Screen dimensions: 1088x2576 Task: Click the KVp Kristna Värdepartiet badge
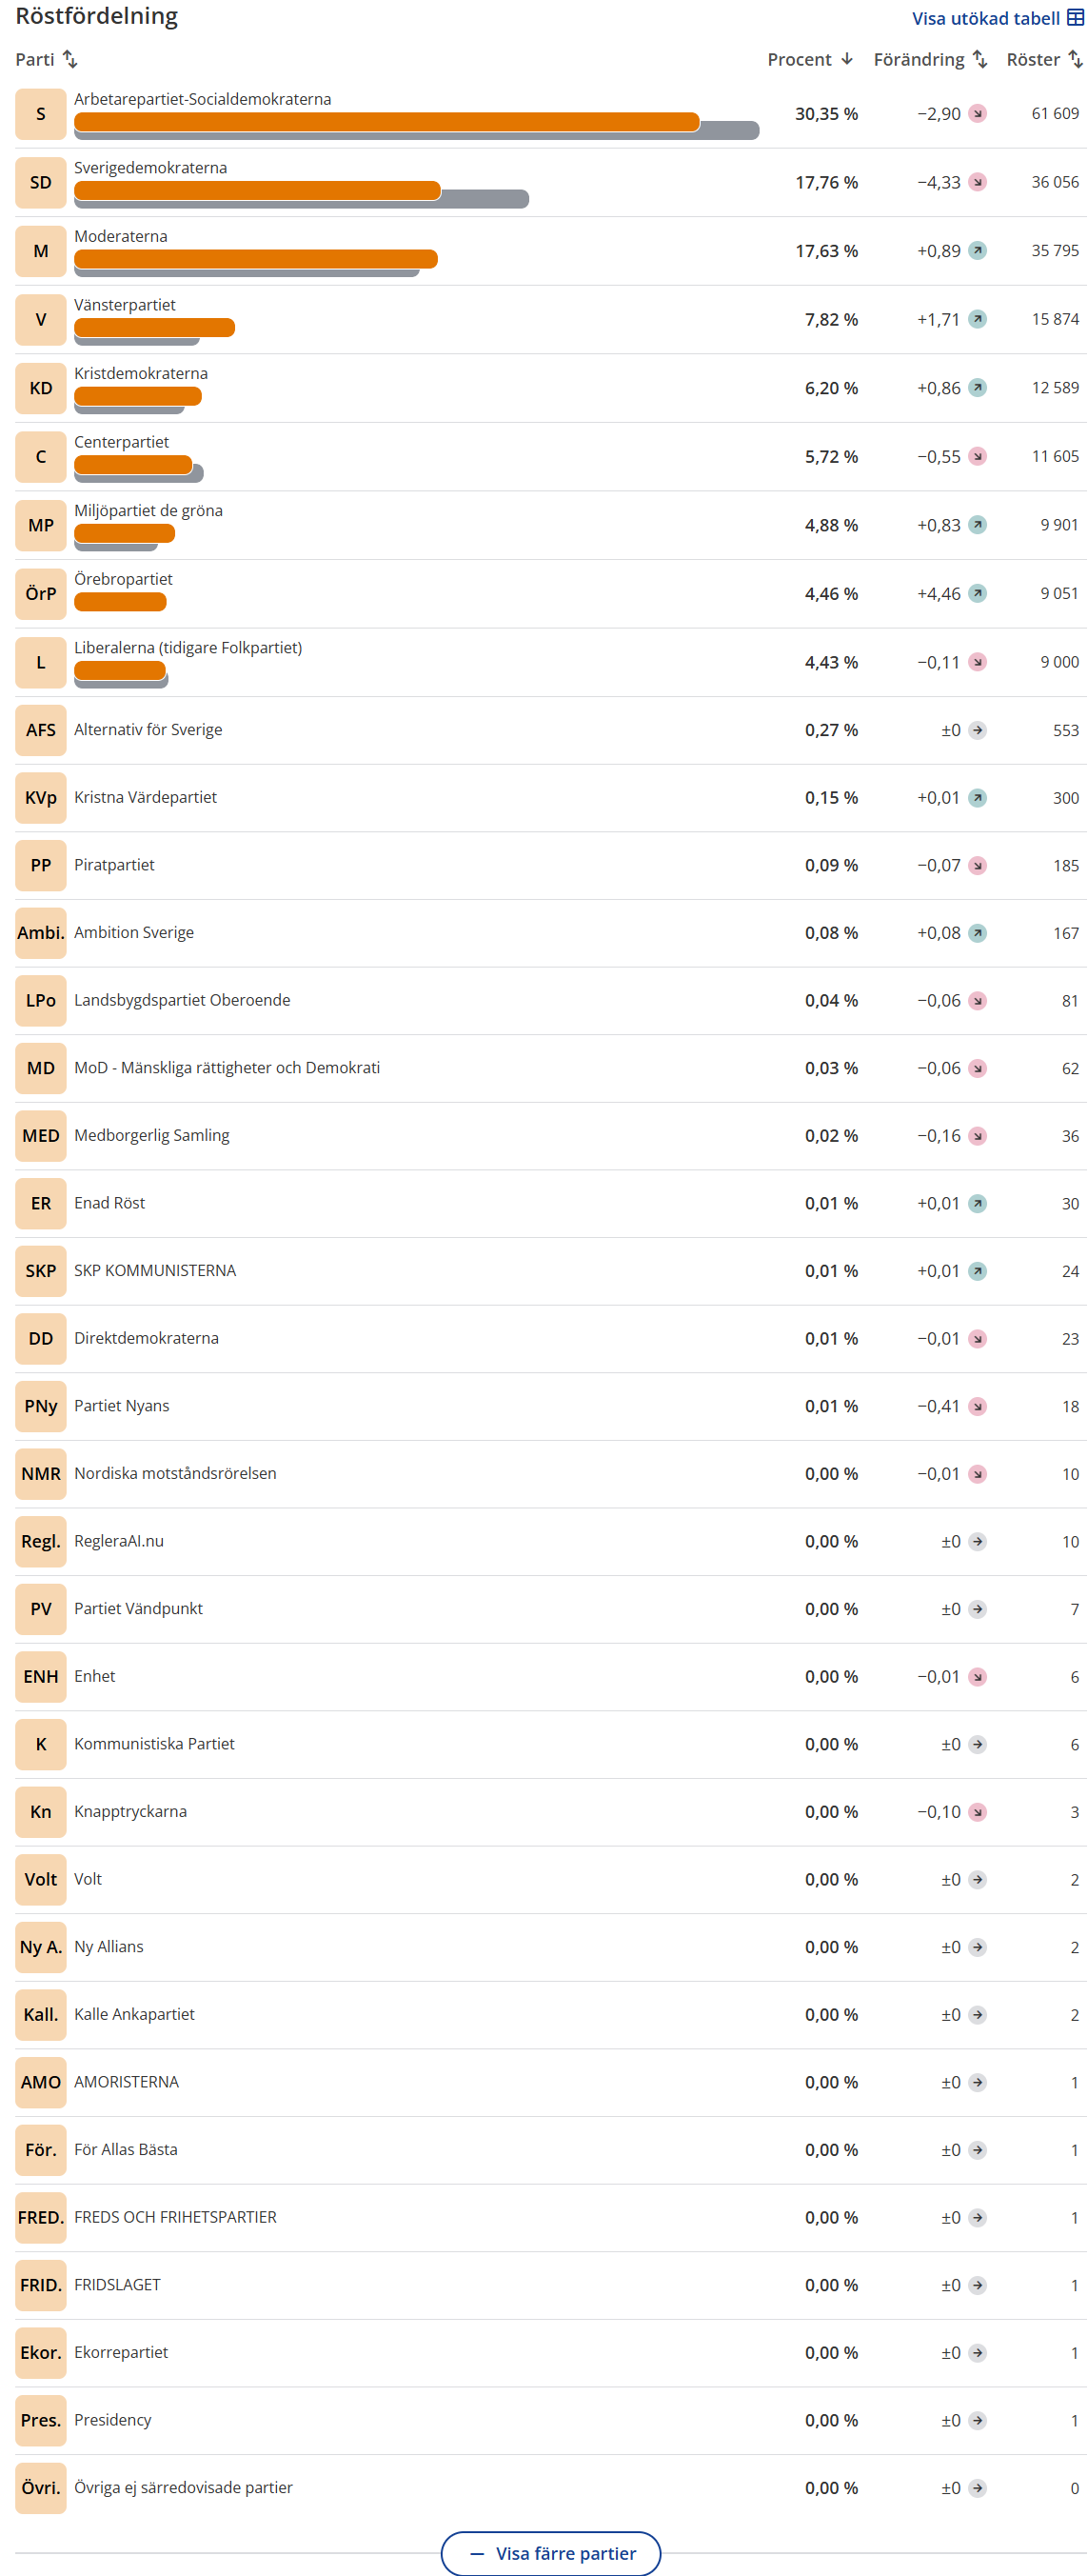(40, 798)
